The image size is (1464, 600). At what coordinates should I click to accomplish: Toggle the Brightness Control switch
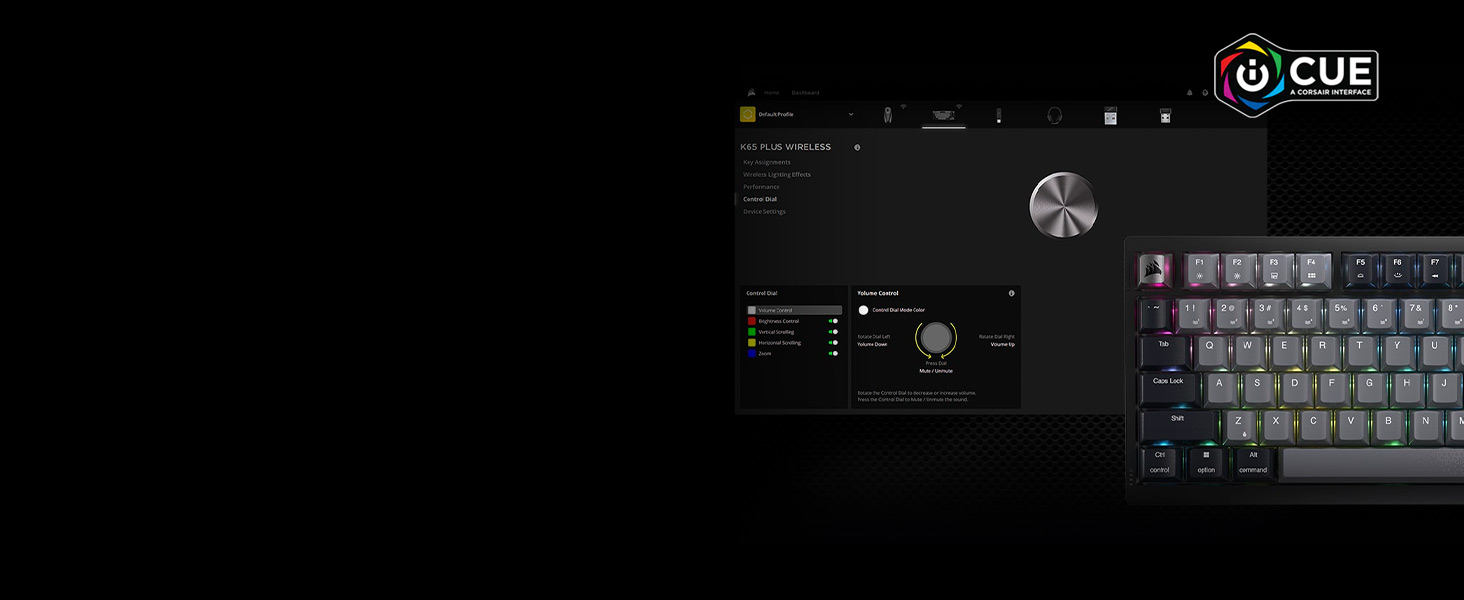833,321
